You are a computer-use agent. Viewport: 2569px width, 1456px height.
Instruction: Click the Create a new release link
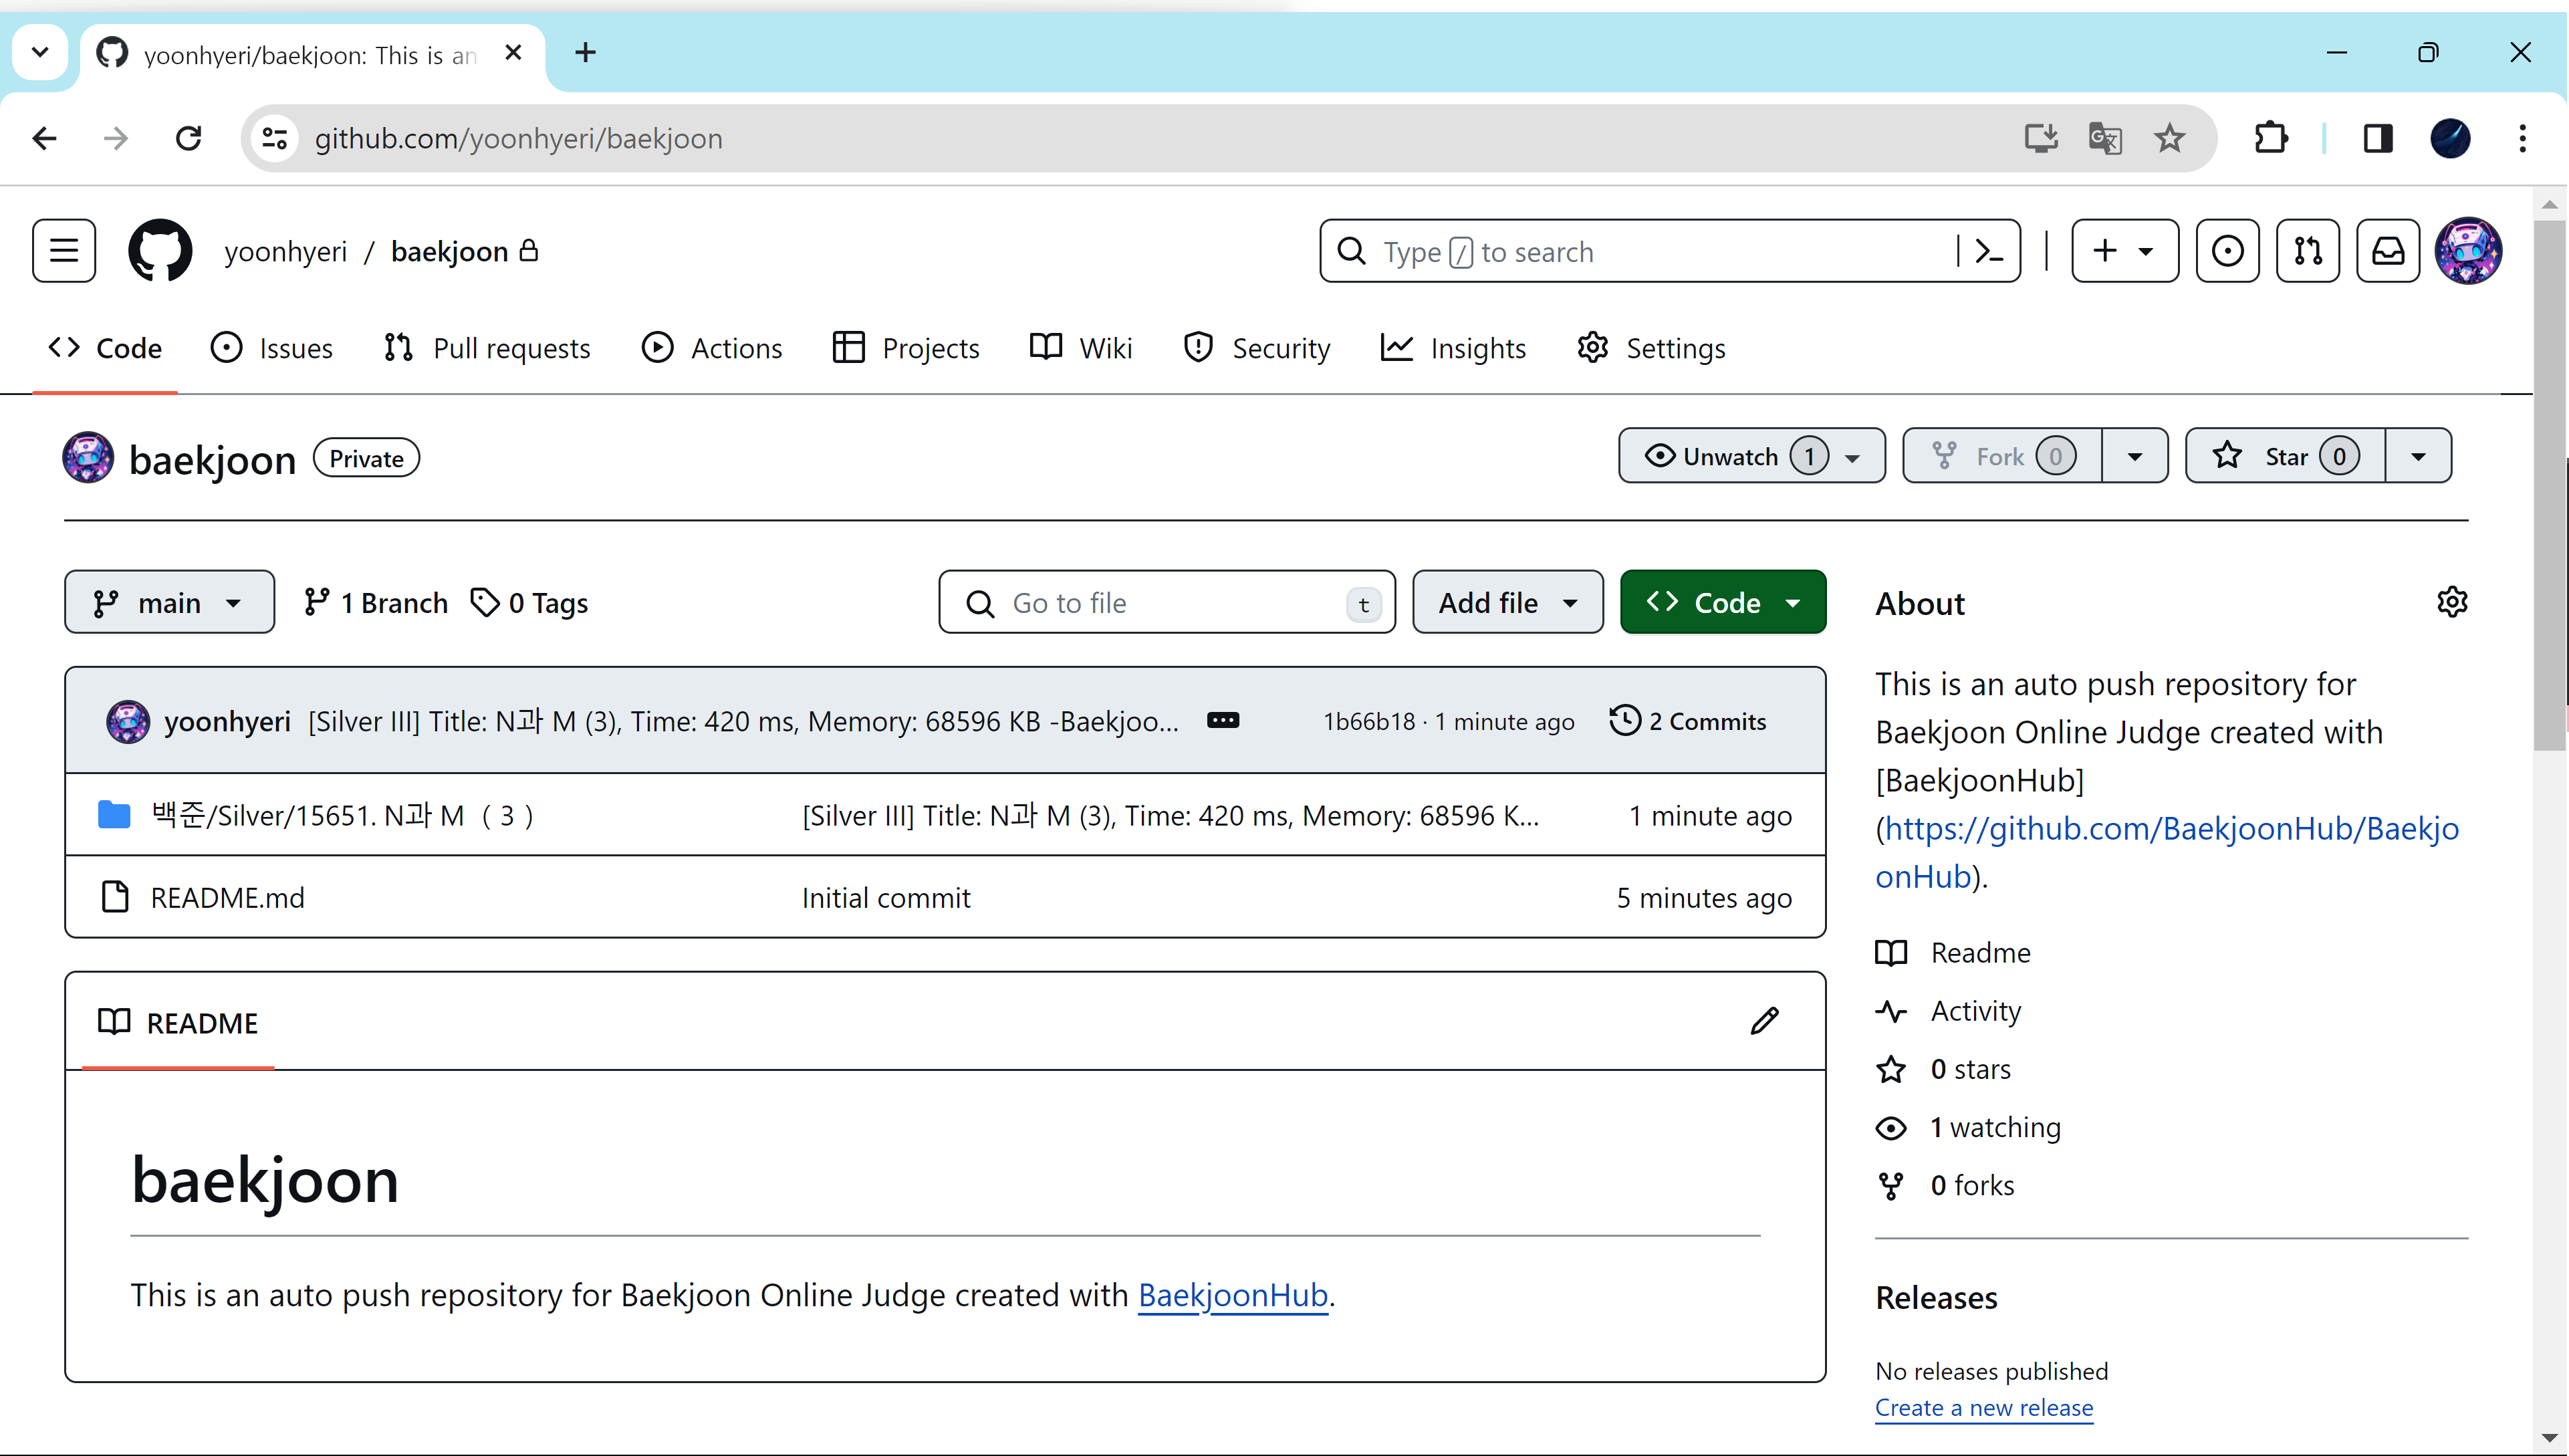(1983, 1408)
